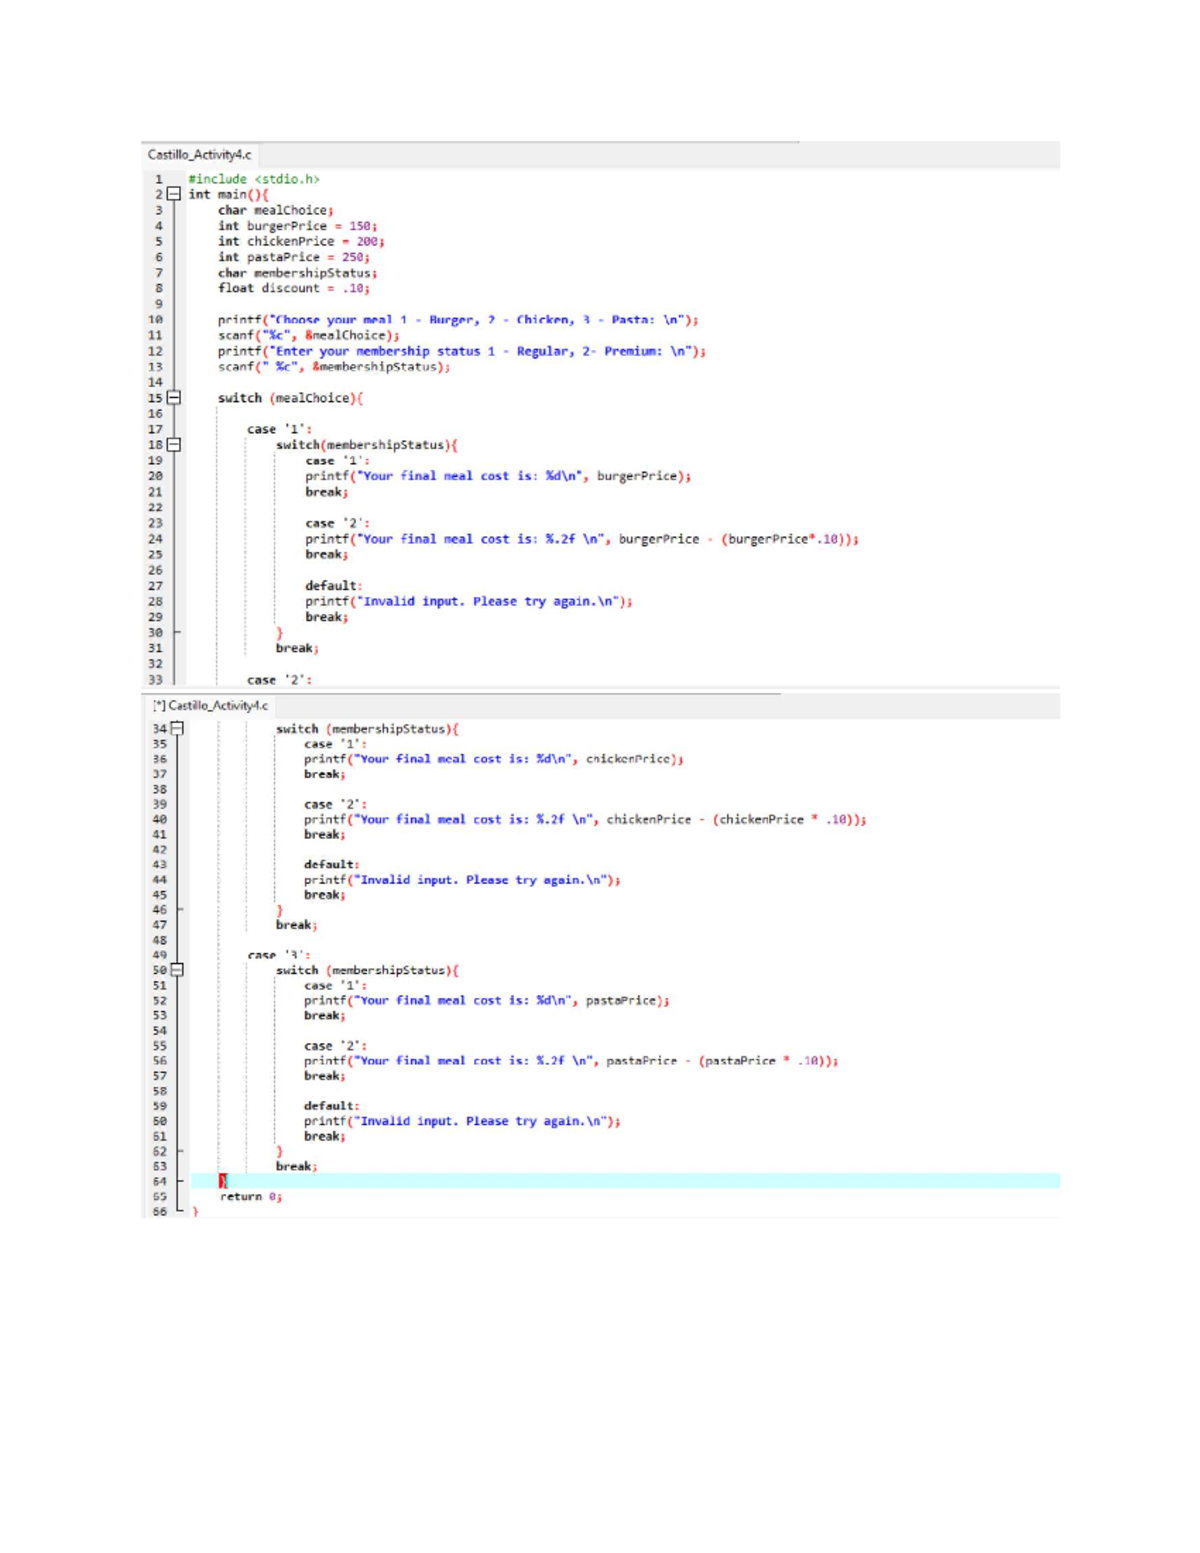Place cursor on the #include stdio.h line
1200x1553 pixels.
coord(253,178)
